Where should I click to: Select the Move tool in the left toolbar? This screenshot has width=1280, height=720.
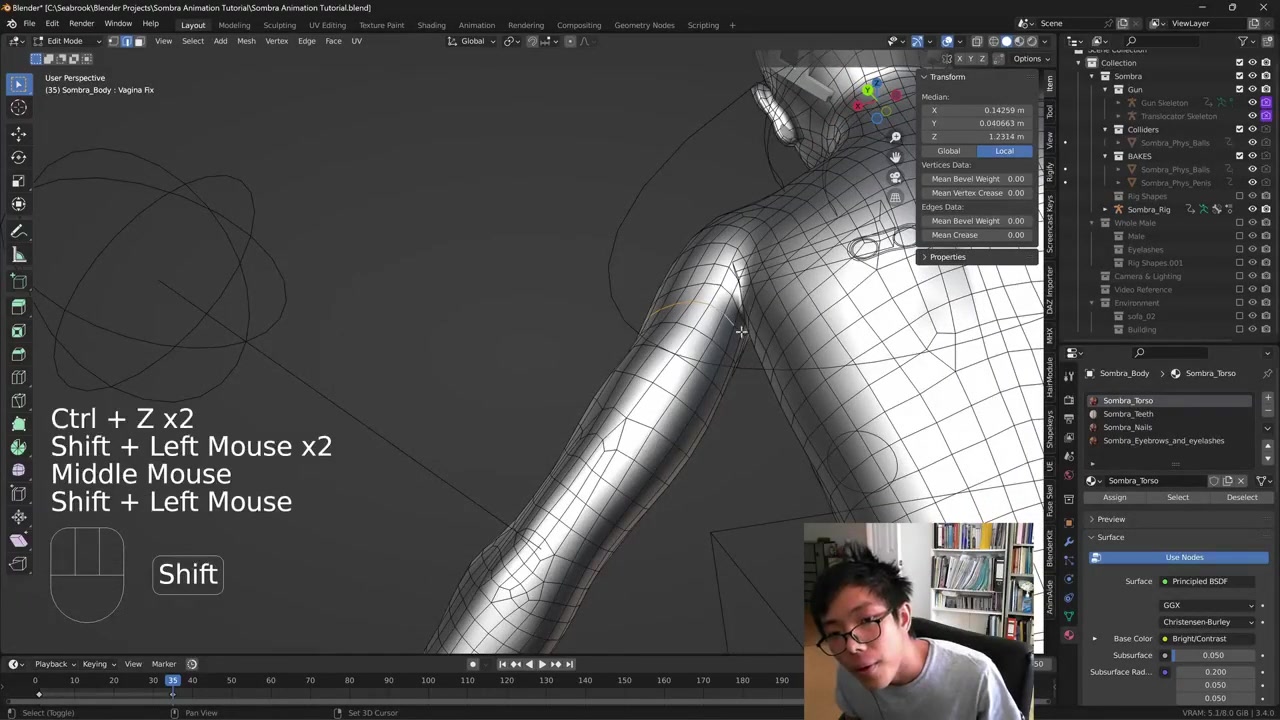point(18,133)
